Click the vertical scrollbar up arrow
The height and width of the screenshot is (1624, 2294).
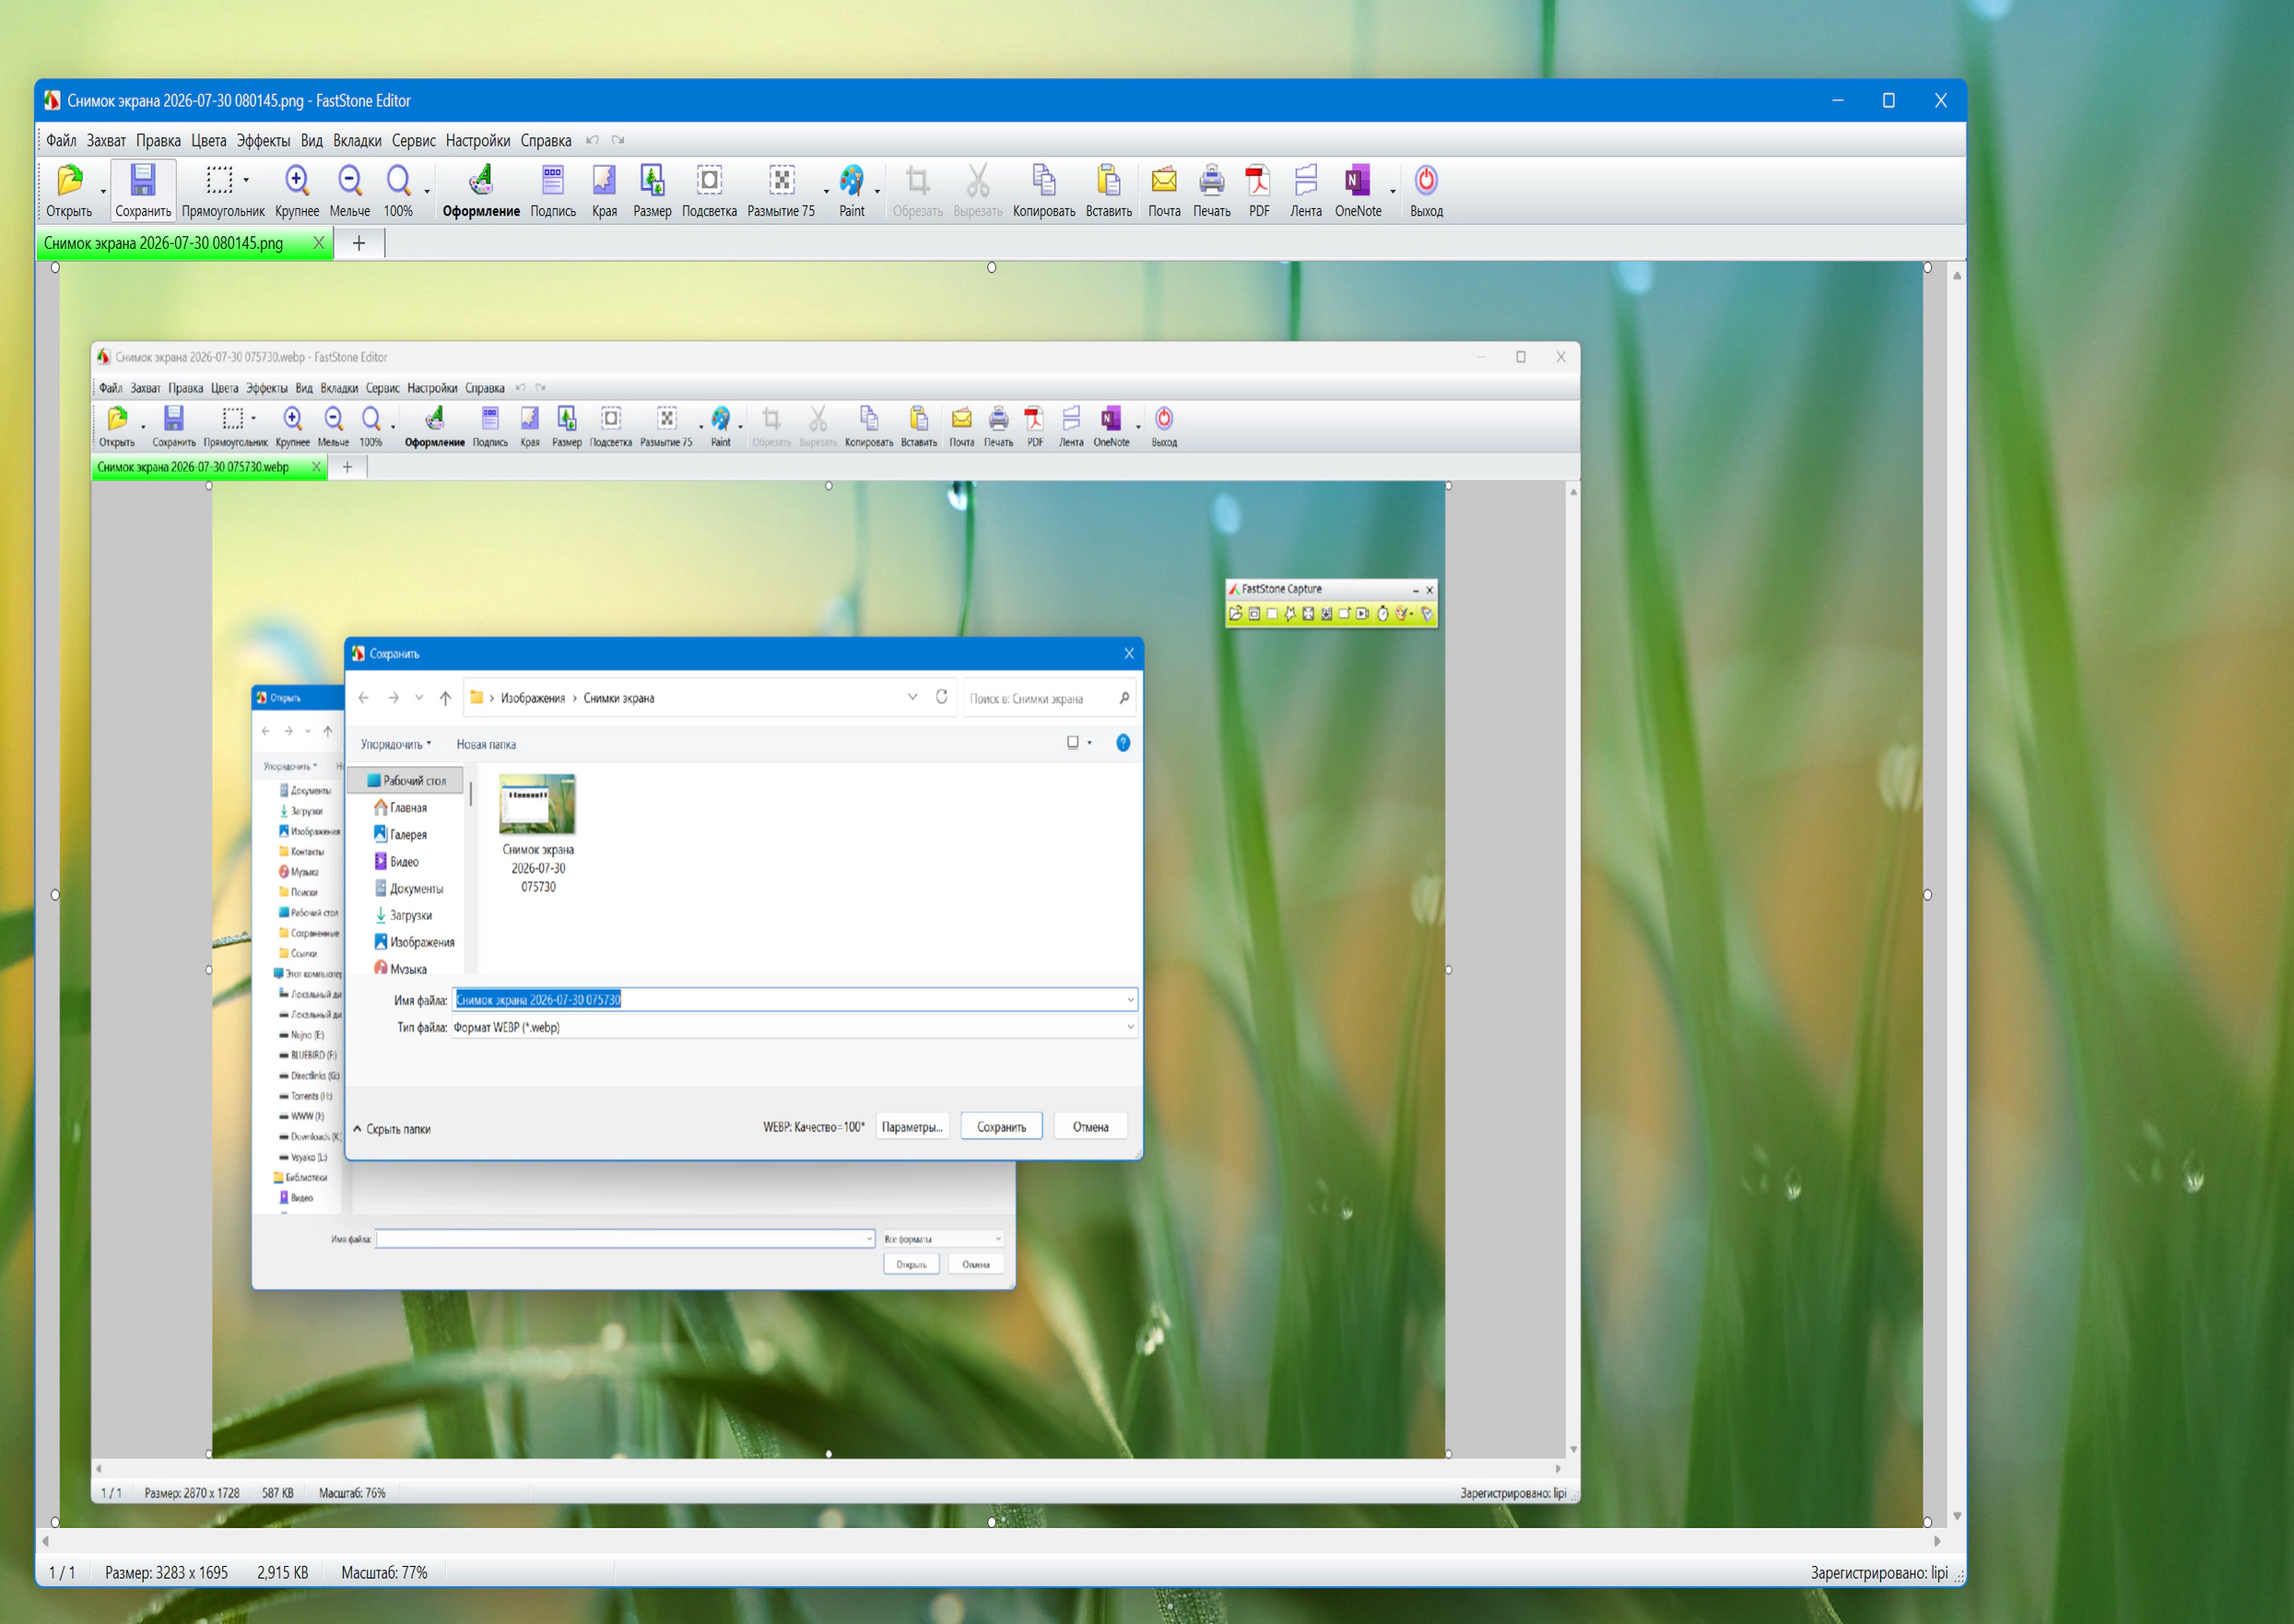(x=1957, y=275)
